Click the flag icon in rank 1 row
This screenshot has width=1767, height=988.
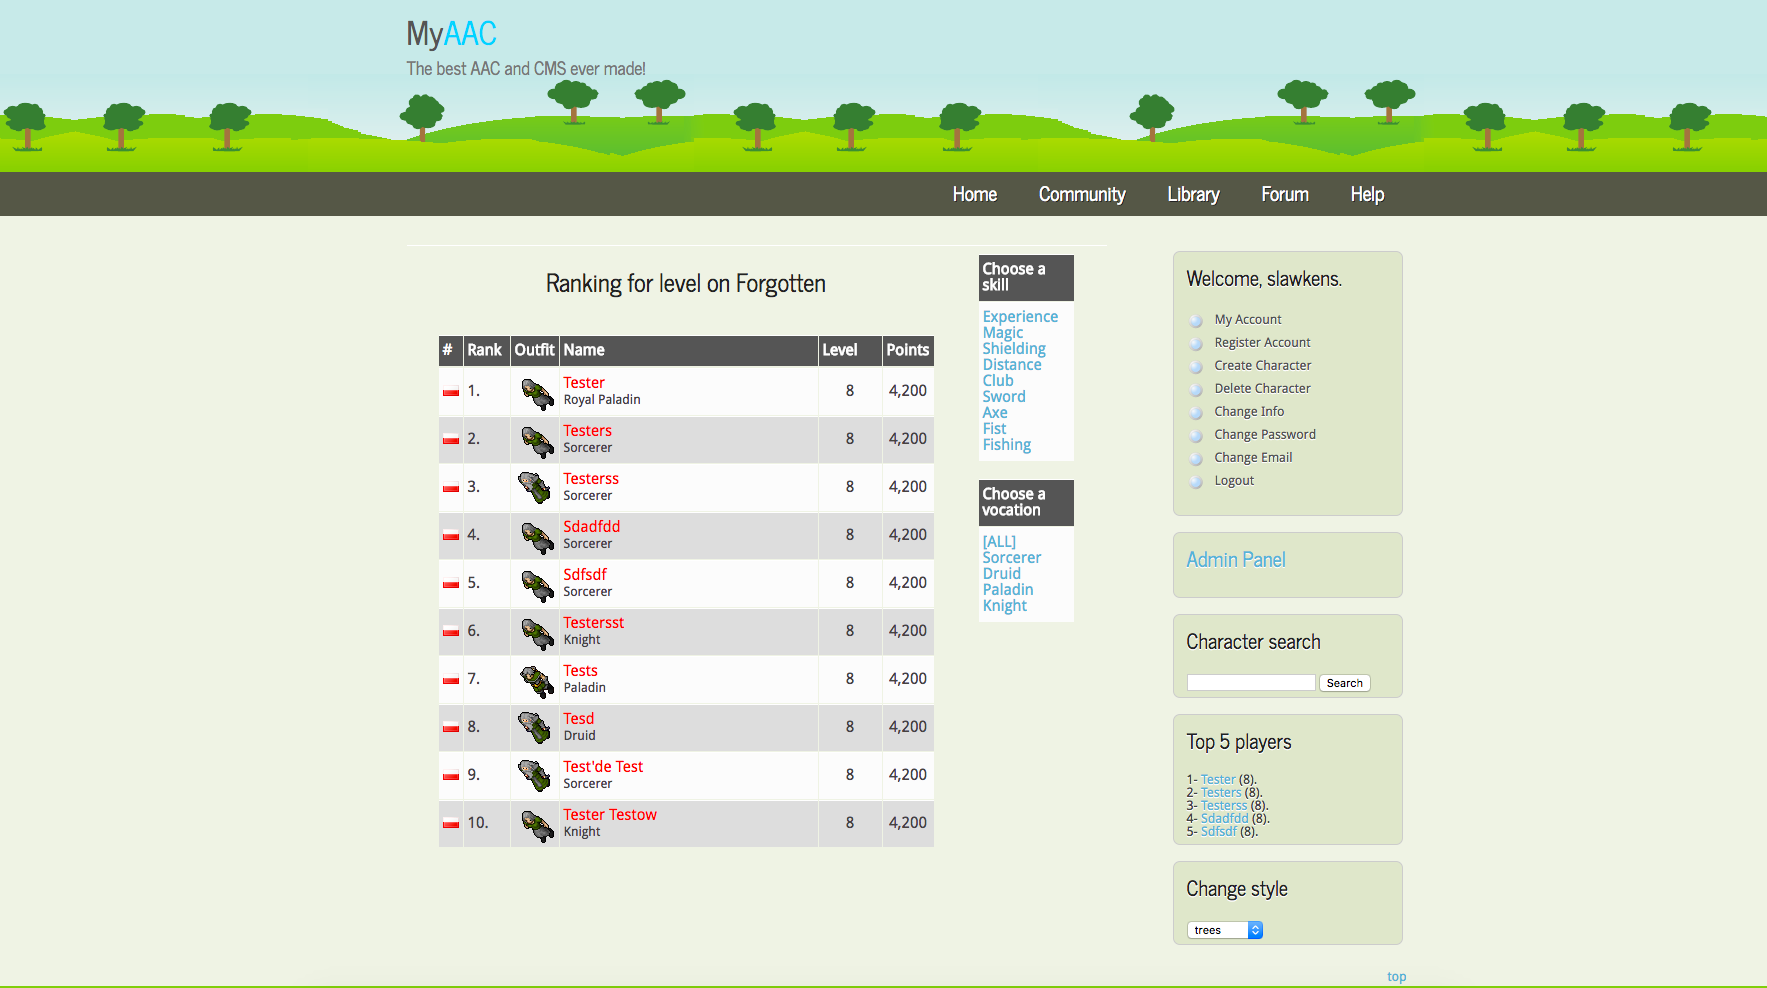click(451, 391)
